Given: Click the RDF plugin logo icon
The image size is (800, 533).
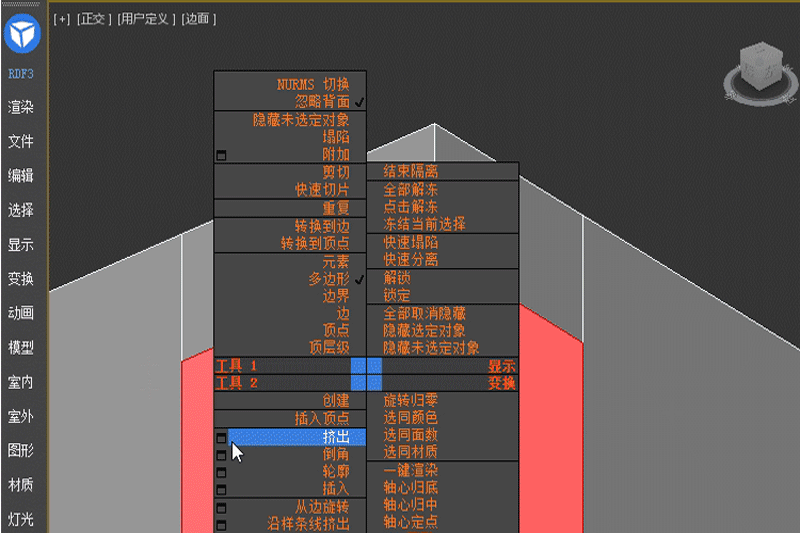Looking at the screenshot, I should [20, 36].
